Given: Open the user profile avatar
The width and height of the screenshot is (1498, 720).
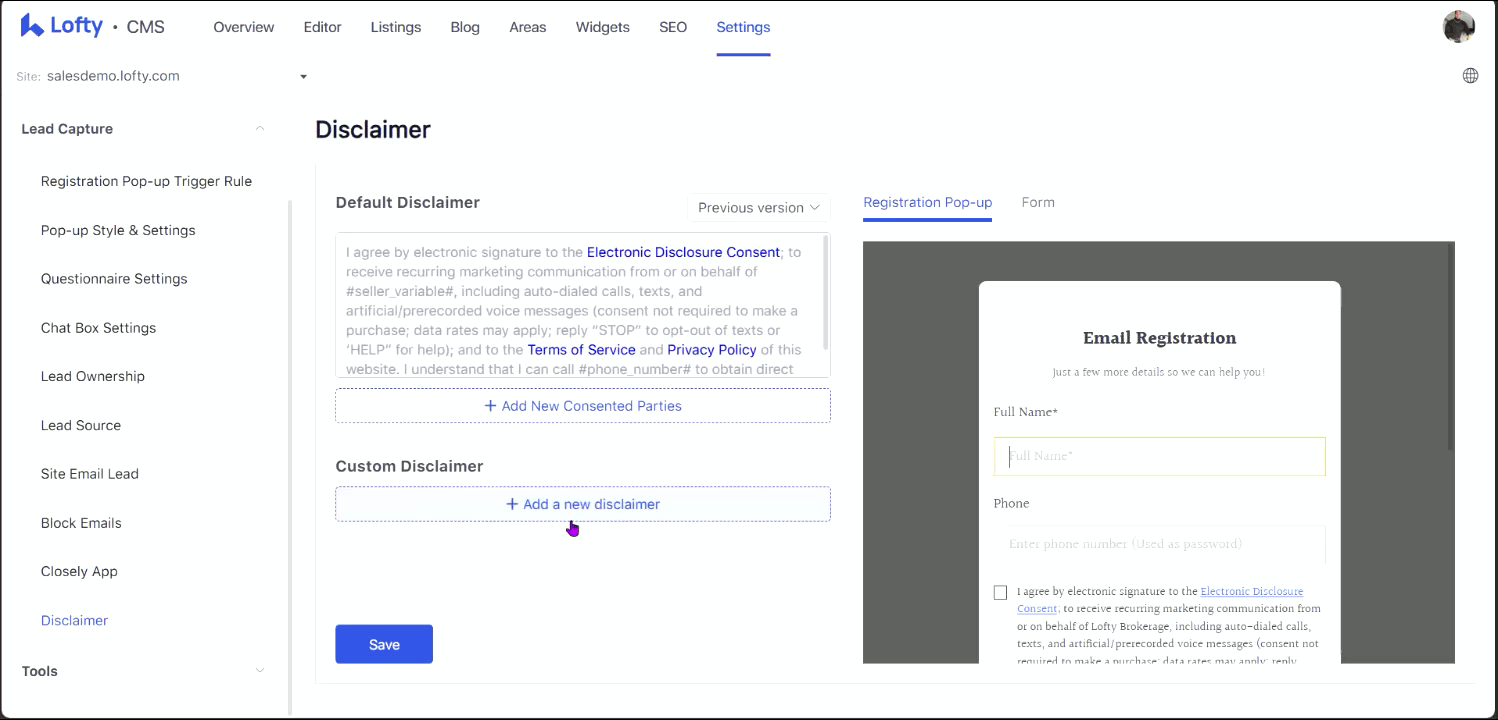Looking at the screenshot, I should (x=1459, y=27).
